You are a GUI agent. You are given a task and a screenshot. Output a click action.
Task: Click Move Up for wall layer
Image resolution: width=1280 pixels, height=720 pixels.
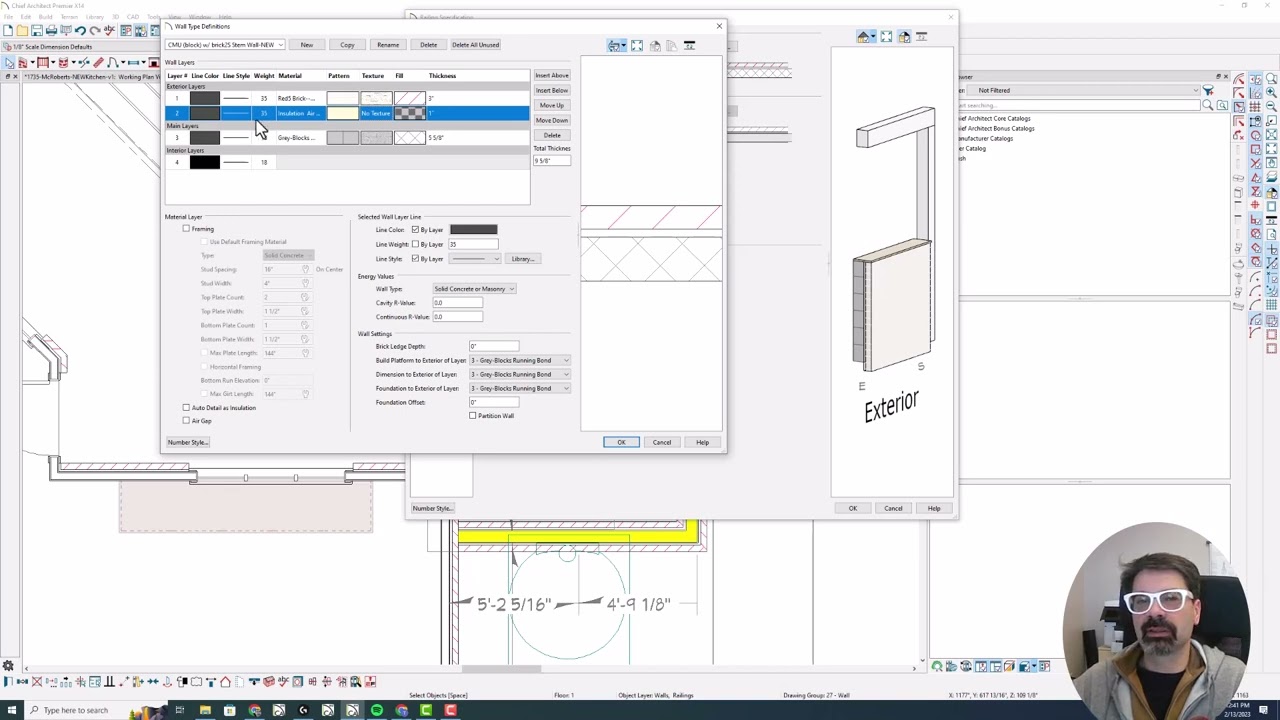[x=552, y=105]
